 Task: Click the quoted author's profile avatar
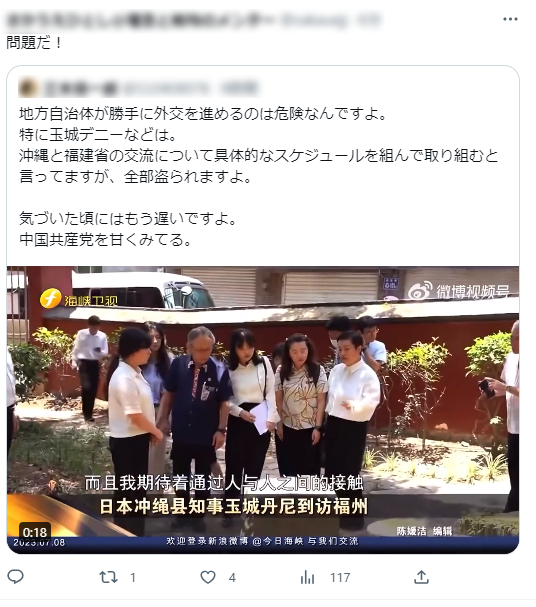click(27, 88)
